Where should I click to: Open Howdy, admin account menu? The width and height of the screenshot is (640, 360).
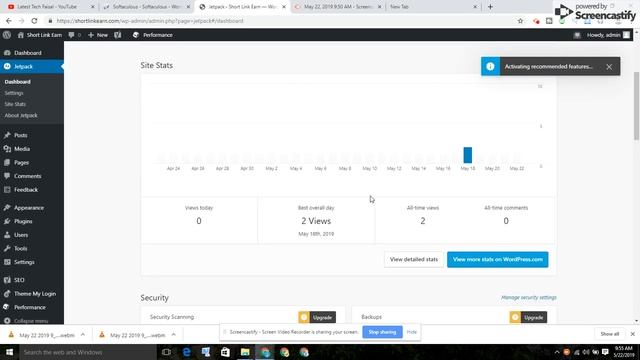pos(608,35)
